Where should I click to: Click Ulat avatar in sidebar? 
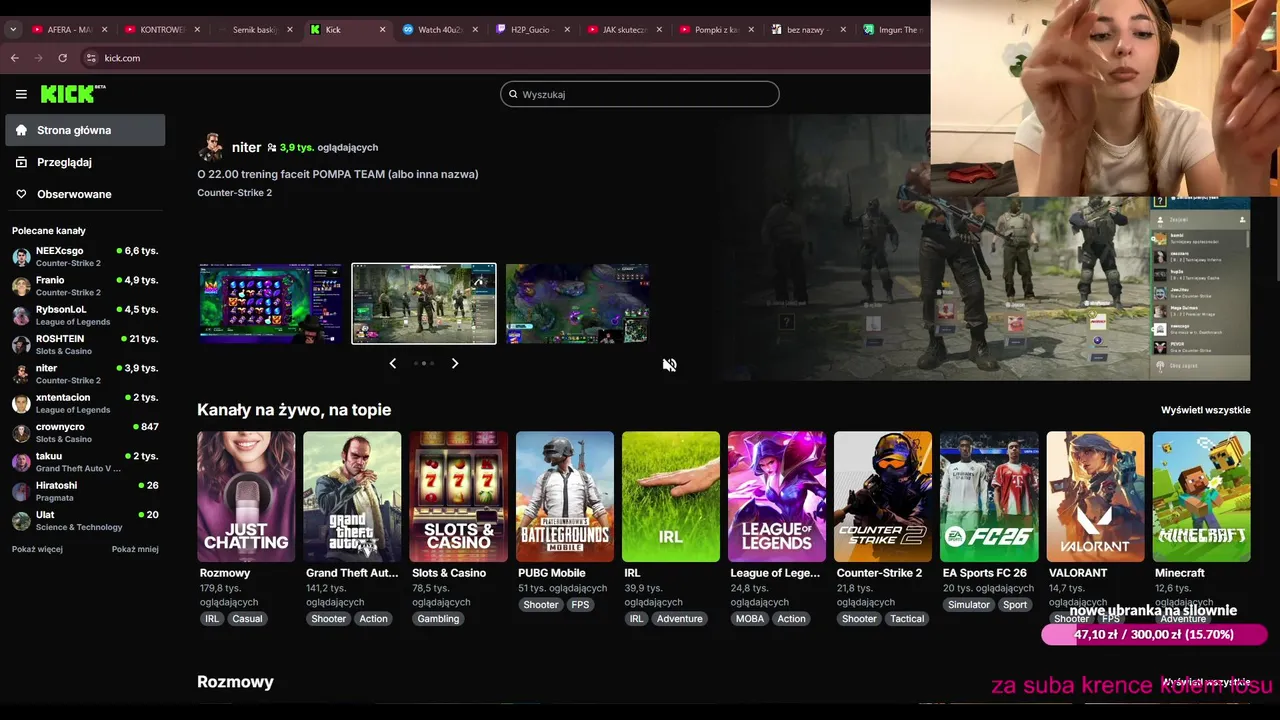(21, 521)
